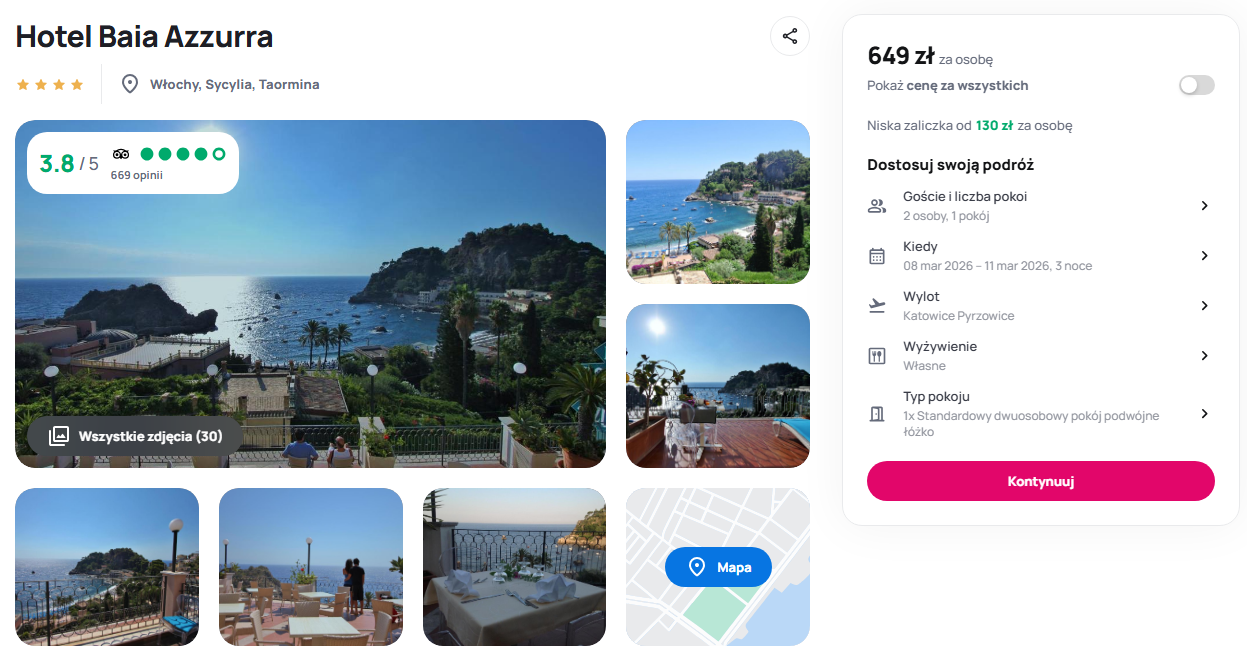The width and height of the screenshot is (1247, 660).
Task: Click the room door icon
Action: click(x=877, y=413)
